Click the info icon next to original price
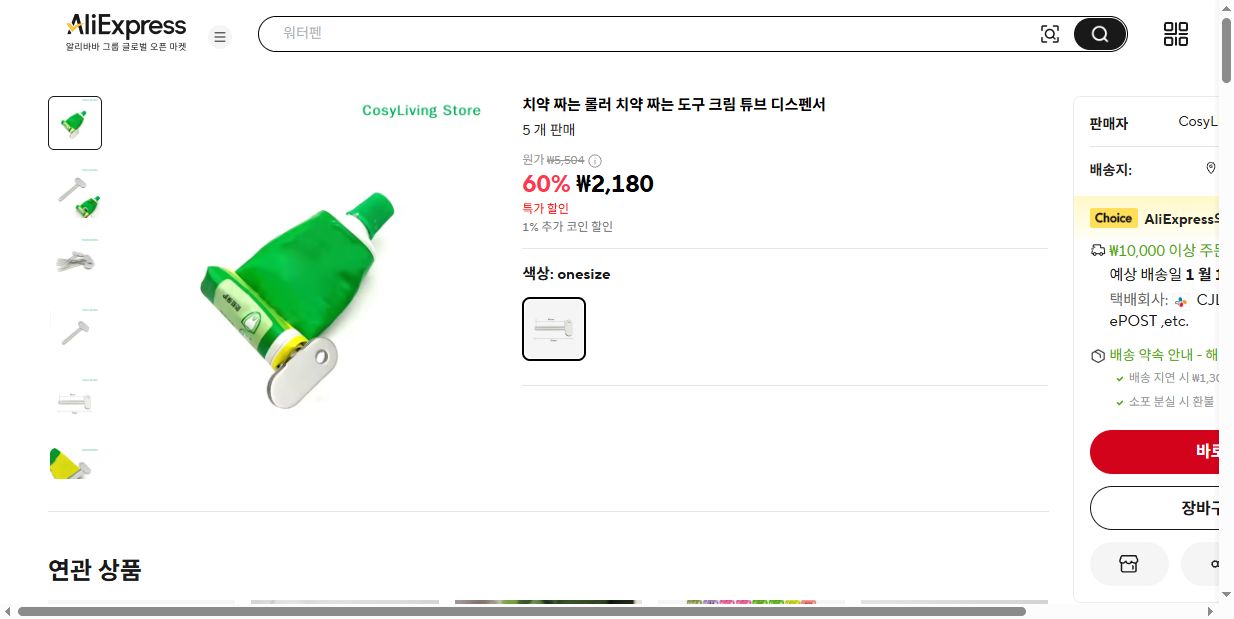1234x619 pixels. [x=595, y=160]
